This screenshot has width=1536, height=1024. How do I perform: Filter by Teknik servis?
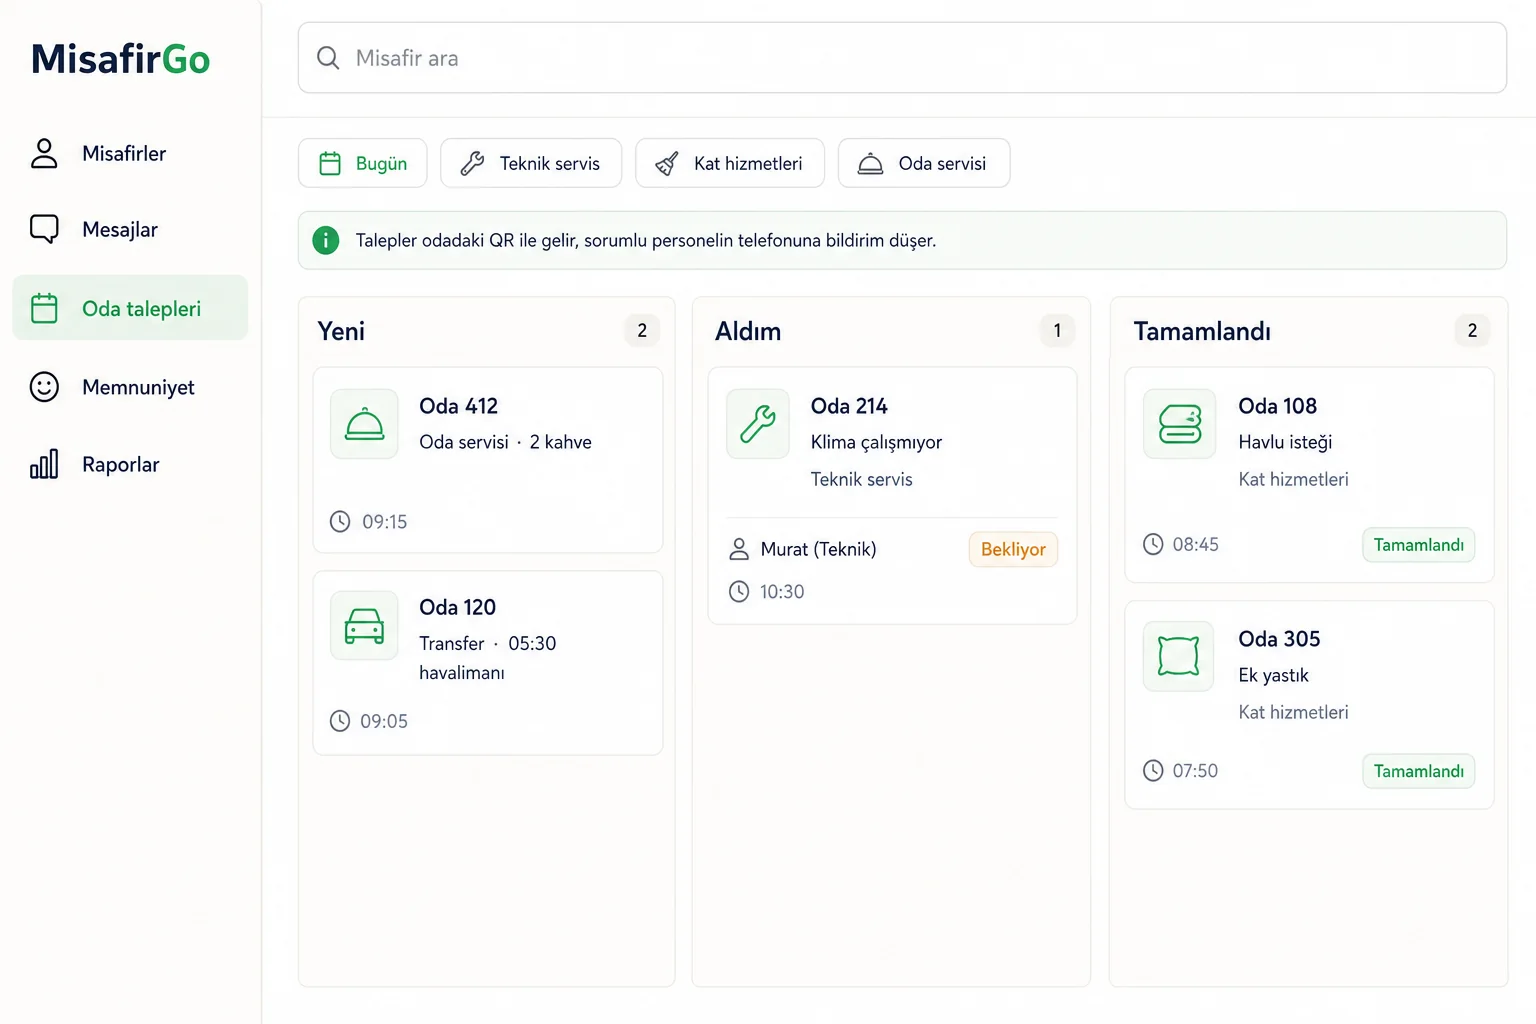click(x=531, y=163)
